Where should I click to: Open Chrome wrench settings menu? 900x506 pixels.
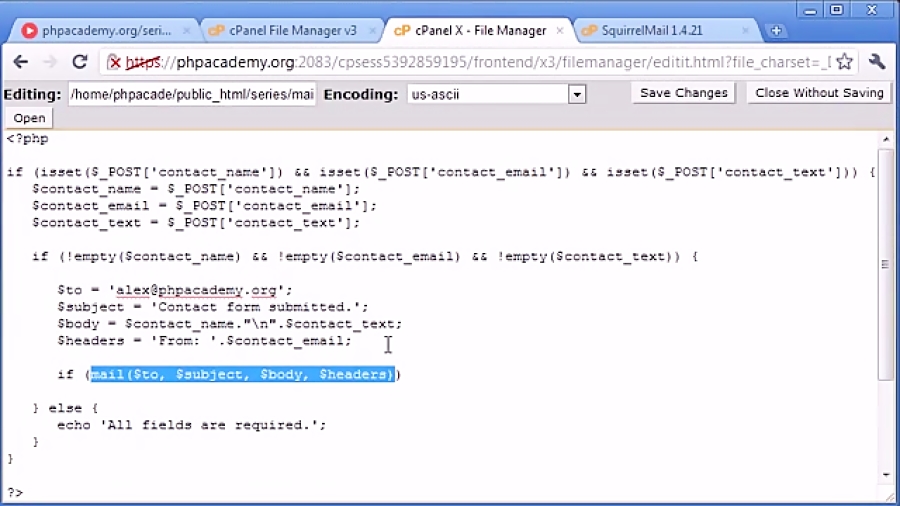pos(876,61)
